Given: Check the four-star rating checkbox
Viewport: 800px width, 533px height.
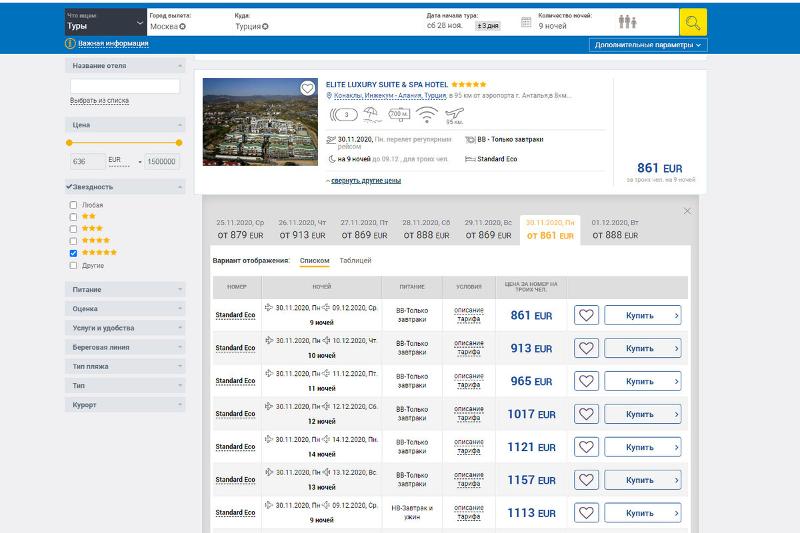Looking at the screenshot, I should (73, 241).
